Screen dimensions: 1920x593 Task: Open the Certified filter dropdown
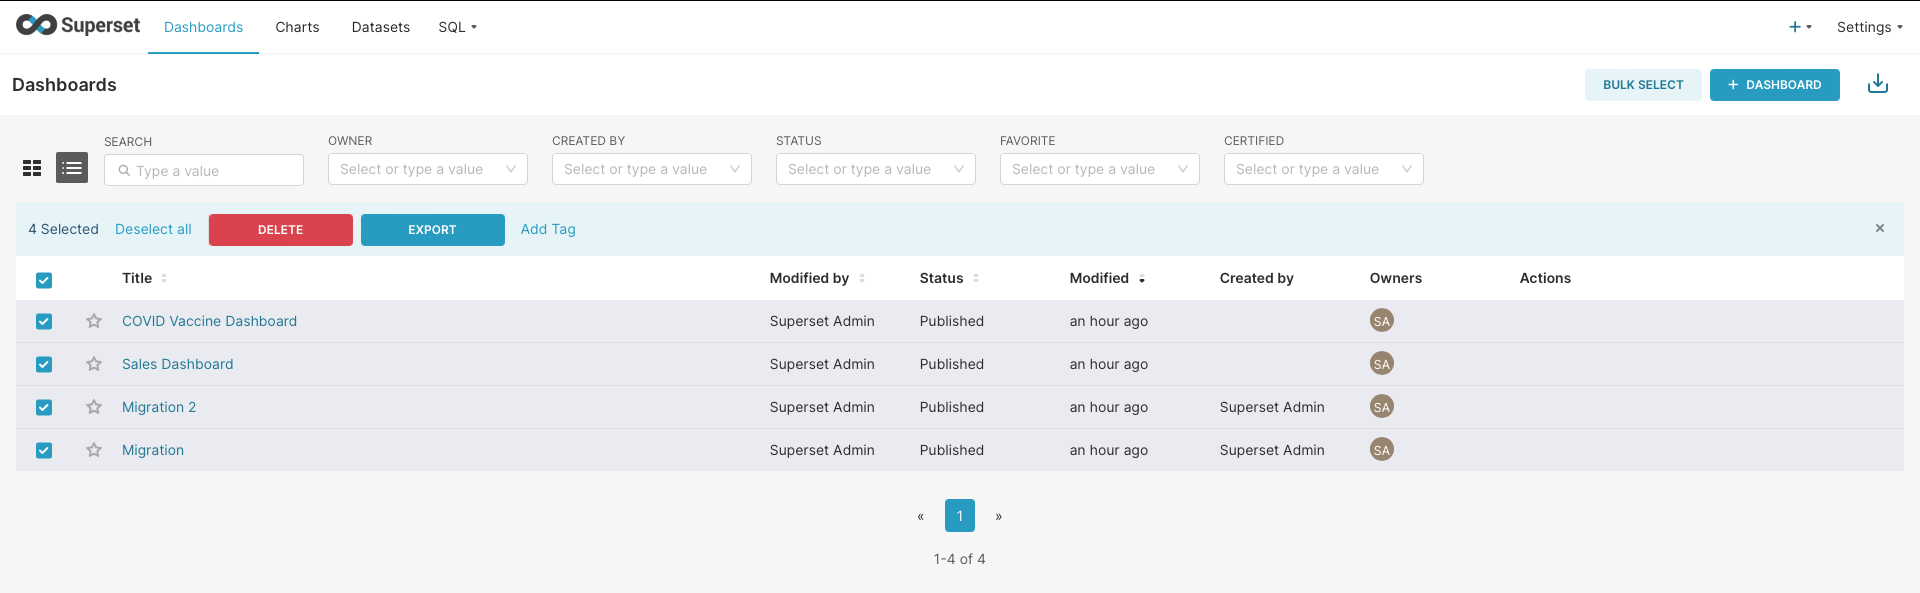(1323, 169)
